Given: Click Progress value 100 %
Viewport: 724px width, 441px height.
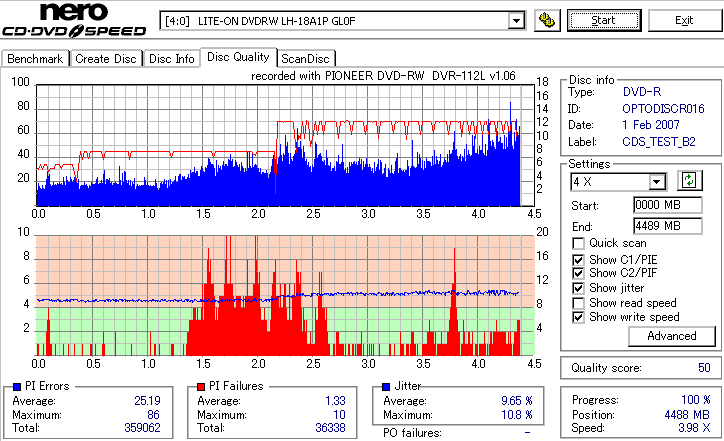Looking at the screenshot, I should pos(696,400).
